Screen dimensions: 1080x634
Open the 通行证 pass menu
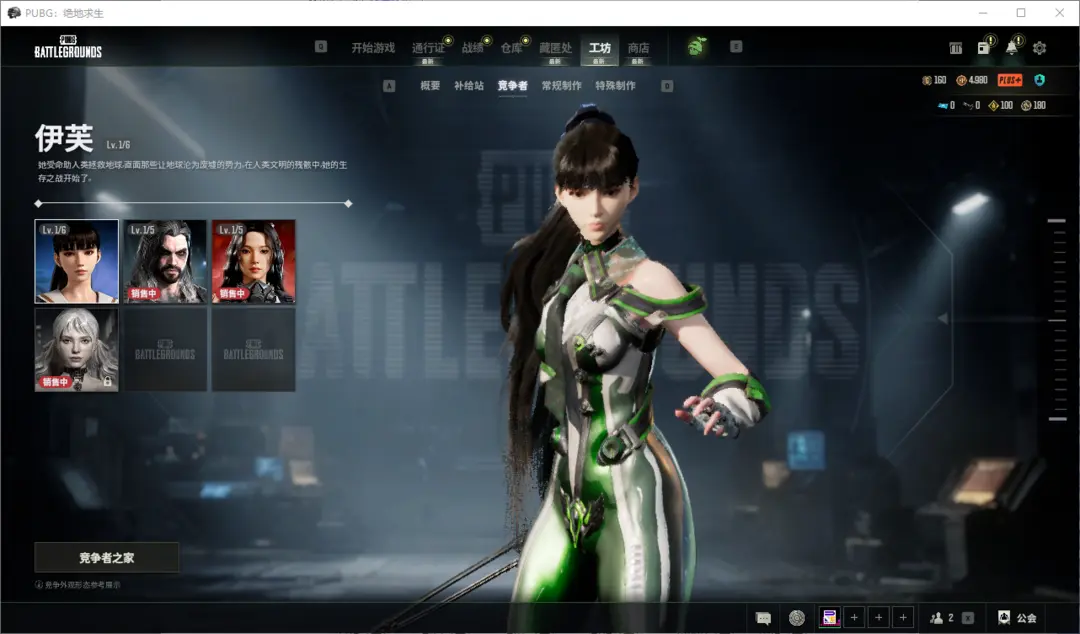(x=428, y=48)
